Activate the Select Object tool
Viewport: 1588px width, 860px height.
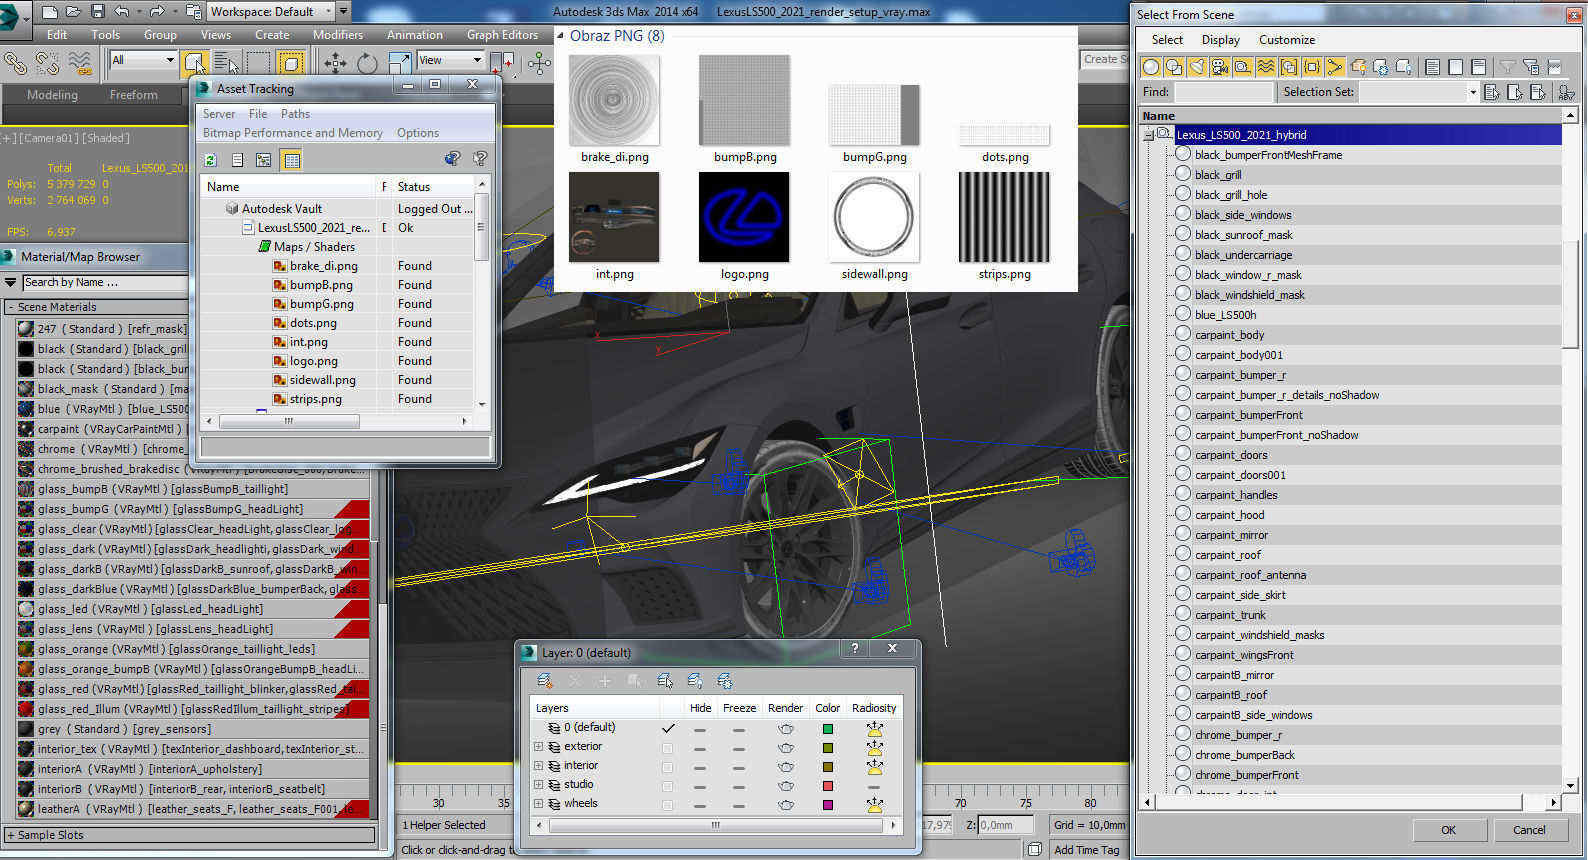194,63
